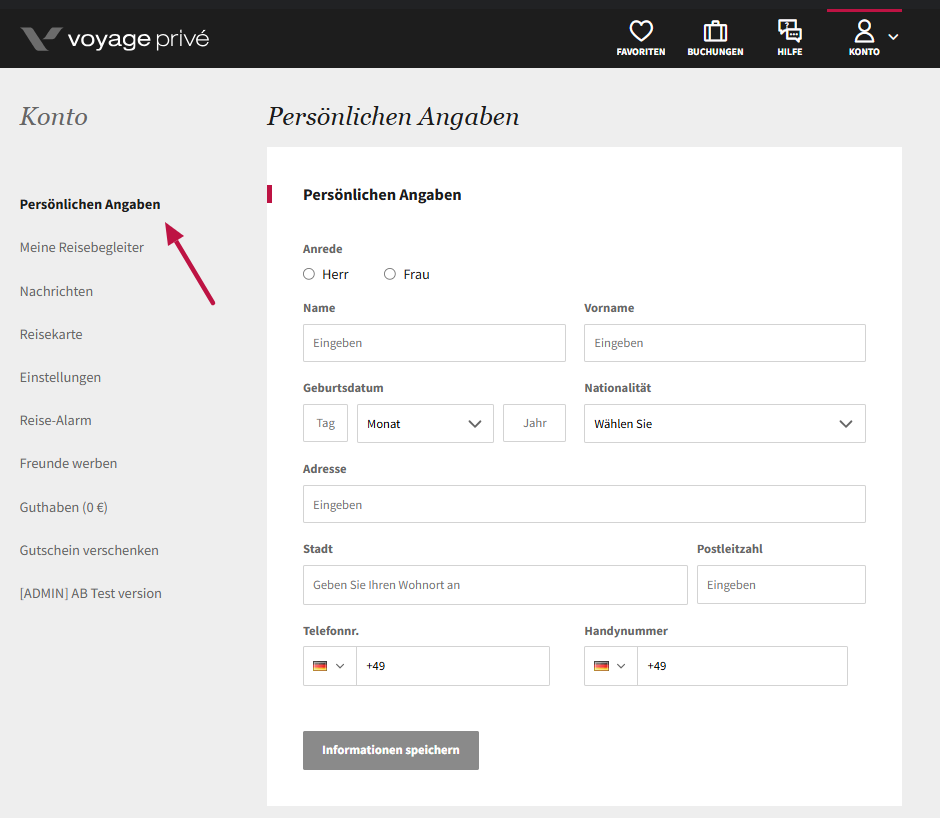Click Informationen speichern button
Viewport: 940px width, 818px height.
(391, 750)
